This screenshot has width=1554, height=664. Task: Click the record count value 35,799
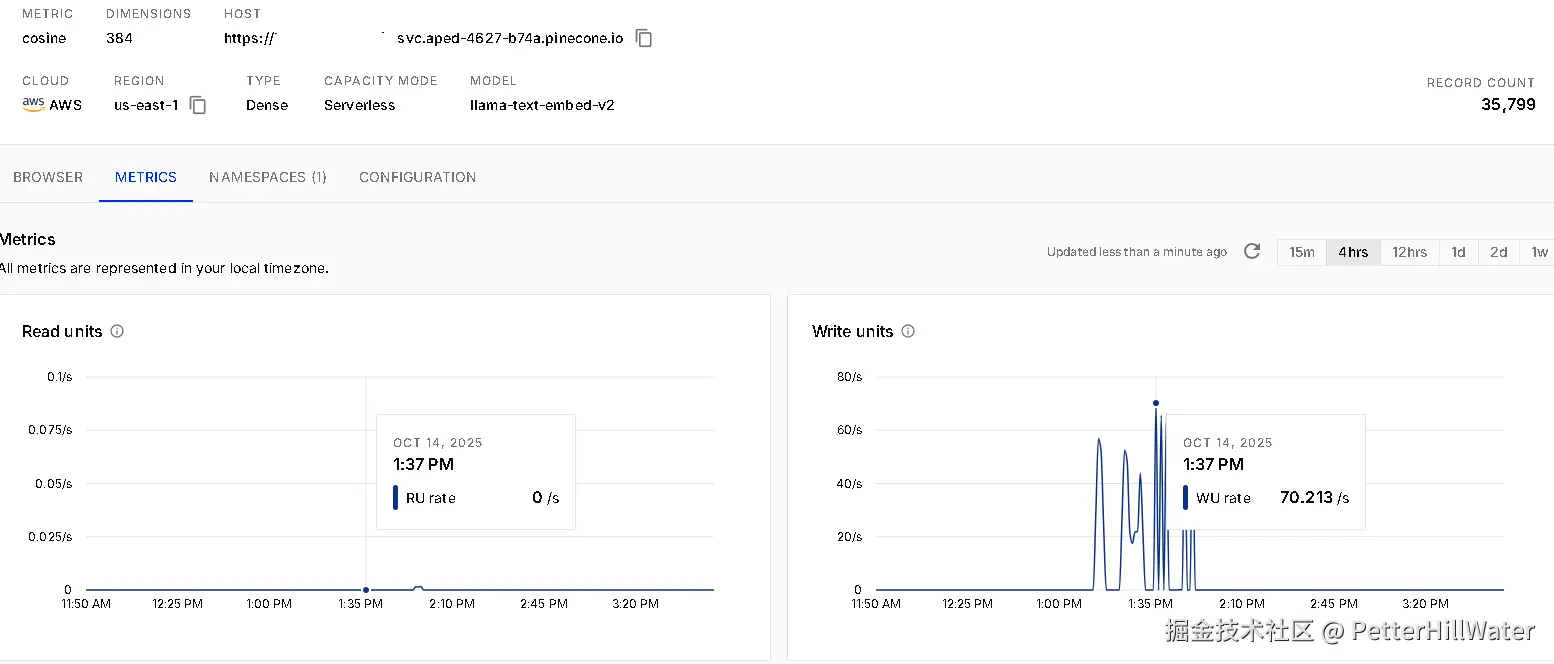[1508, 104]
